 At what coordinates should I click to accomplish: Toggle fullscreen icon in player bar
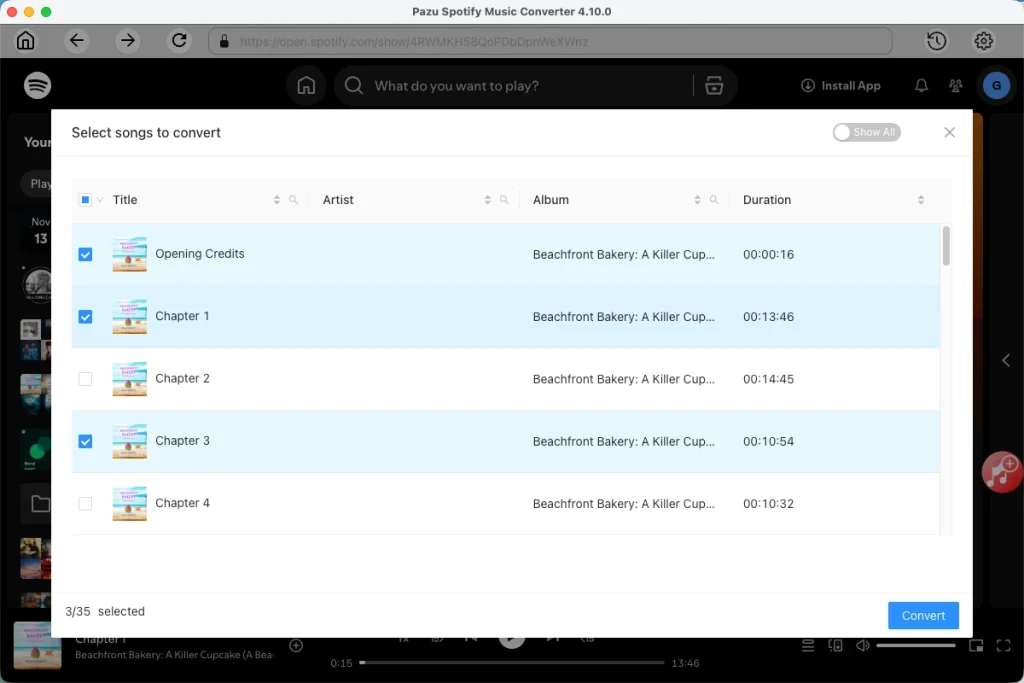pos(1004,646)
